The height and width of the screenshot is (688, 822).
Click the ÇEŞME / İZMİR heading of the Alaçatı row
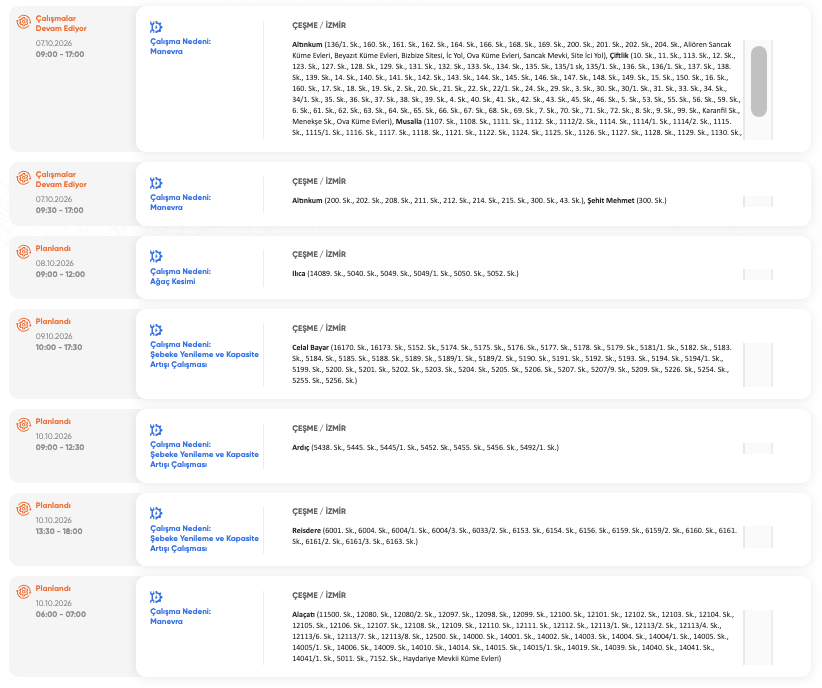(x=319, y=595)
